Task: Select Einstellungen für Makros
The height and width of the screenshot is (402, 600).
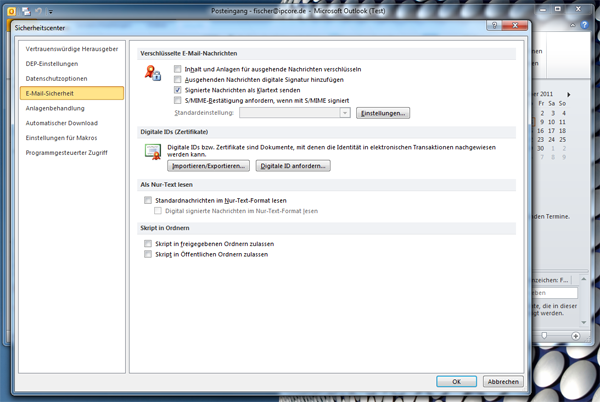Action: point(72,138)
